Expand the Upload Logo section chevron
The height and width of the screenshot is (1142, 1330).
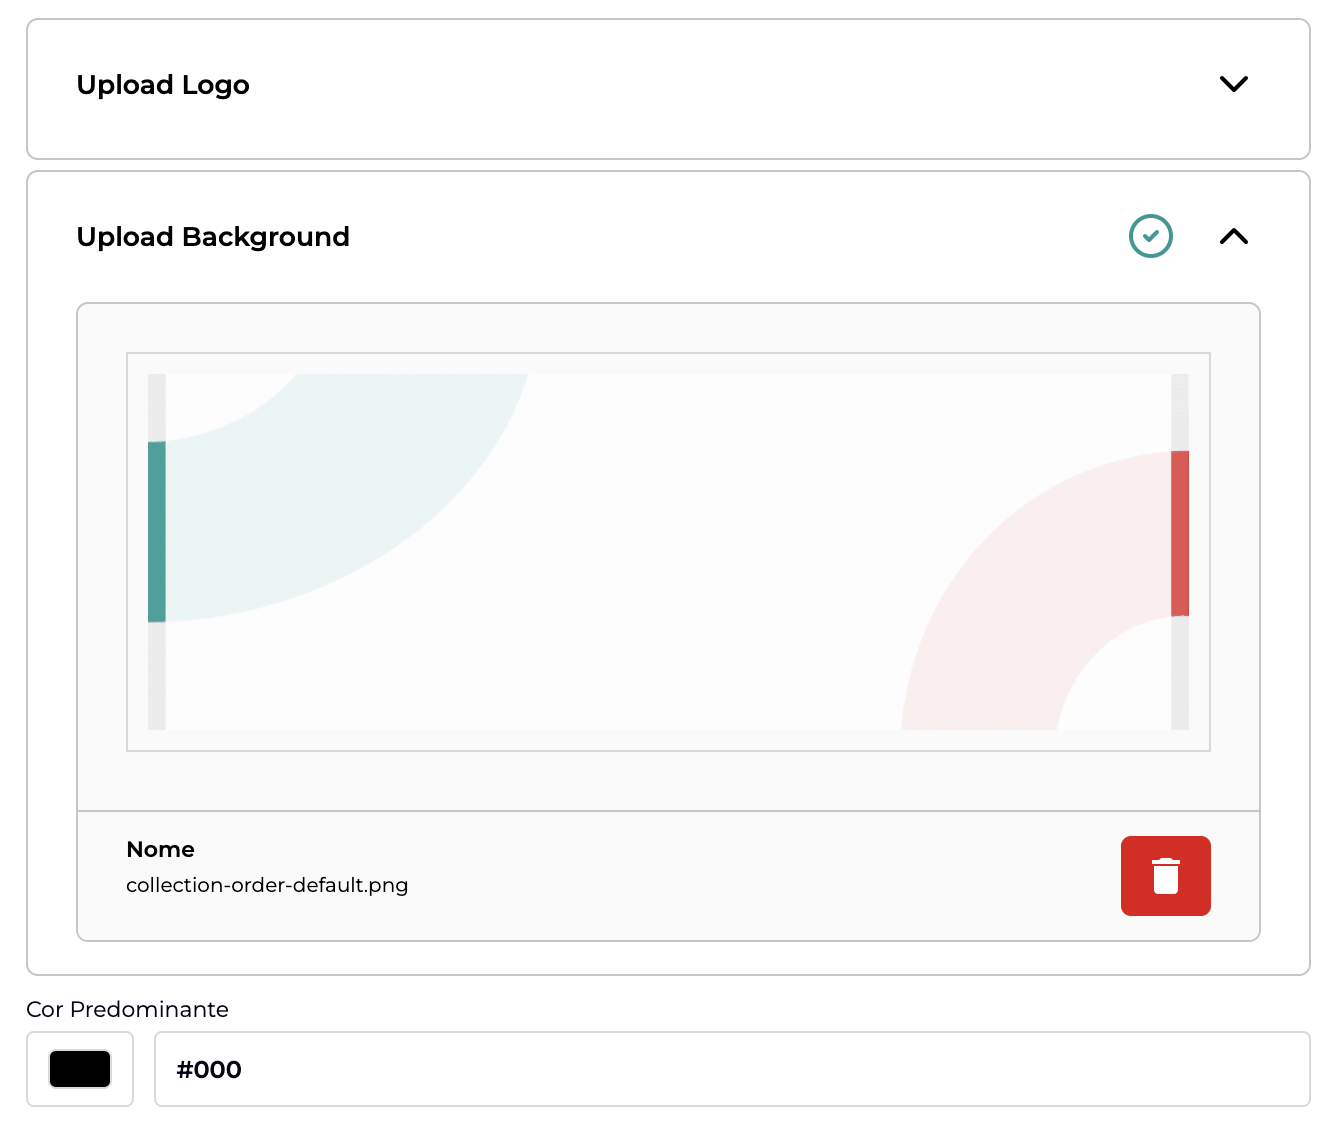click(x=1234, y=84)
